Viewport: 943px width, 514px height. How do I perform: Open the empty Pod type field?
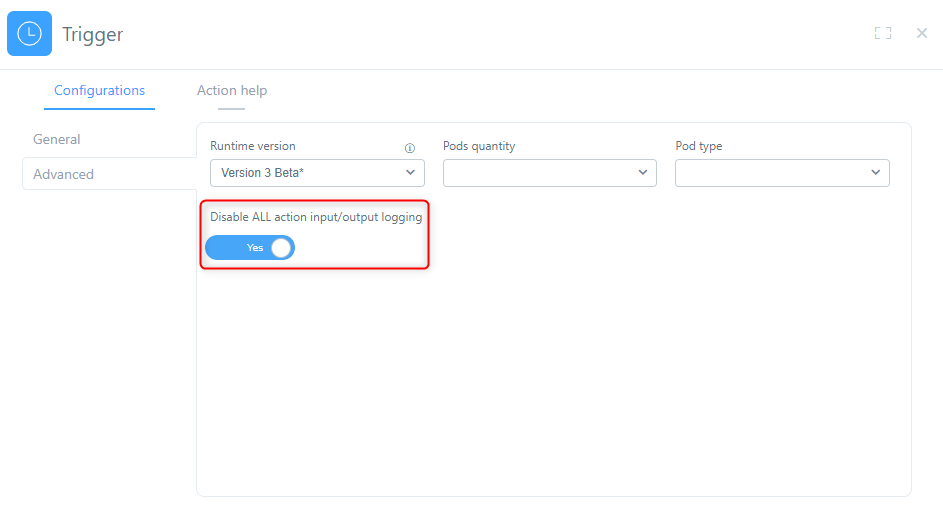pyautogui.click(x=770, y=173)
